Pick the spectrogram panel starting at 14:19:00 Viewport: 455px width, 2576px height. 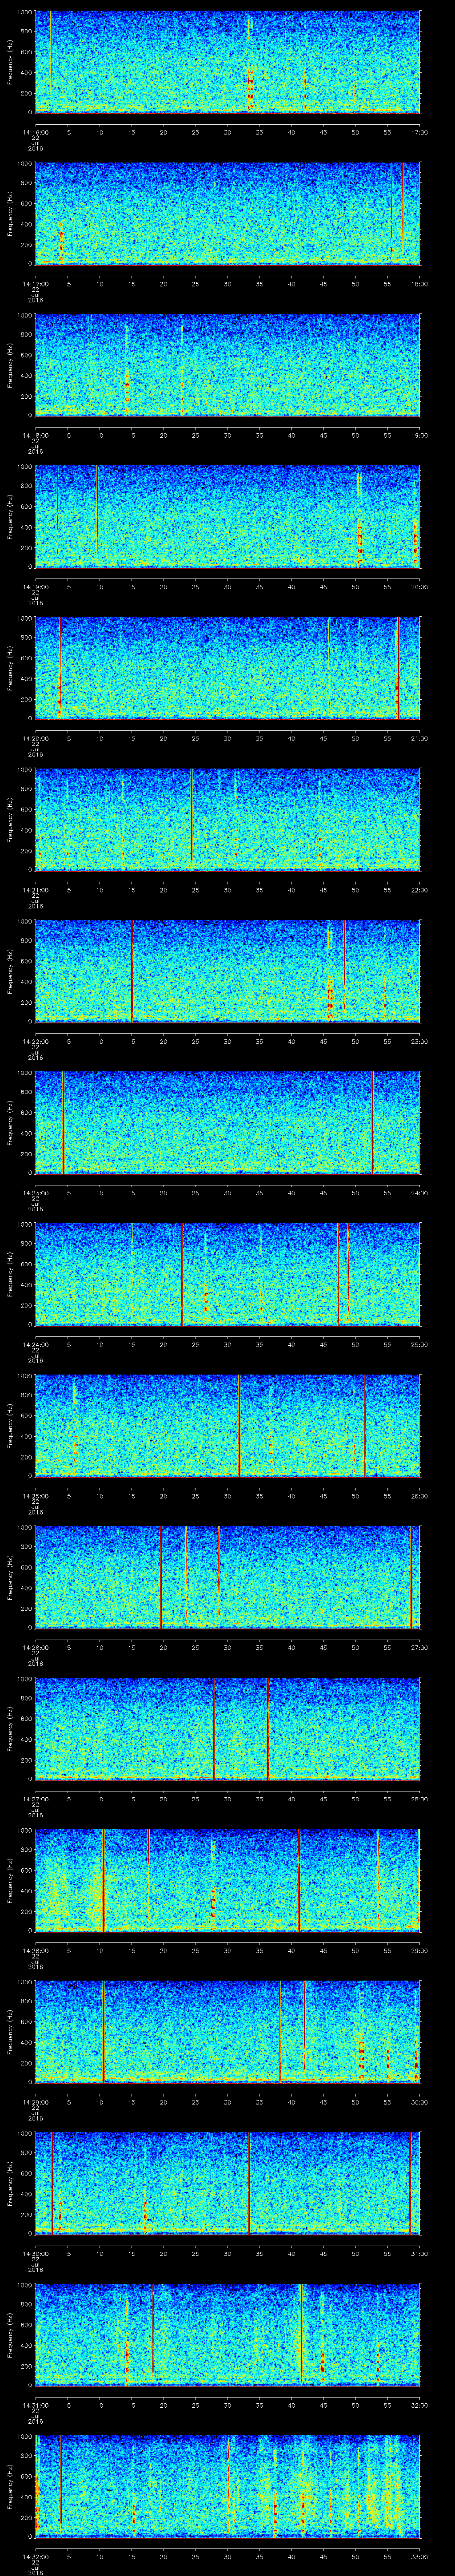228,516
